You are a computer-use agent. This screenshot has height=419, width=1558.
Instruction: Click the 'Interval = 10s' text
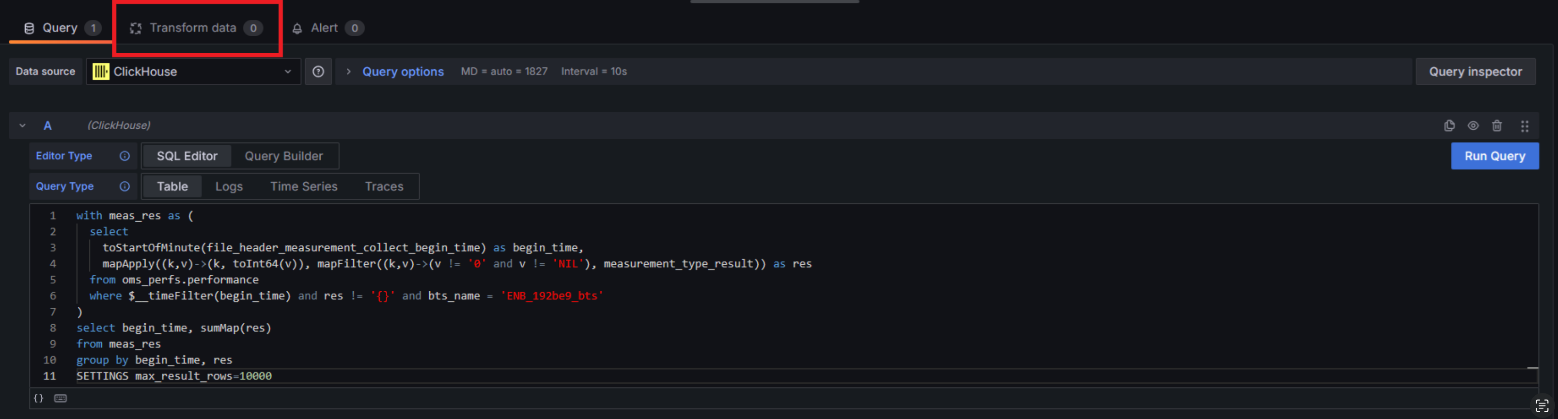(594, 72)
